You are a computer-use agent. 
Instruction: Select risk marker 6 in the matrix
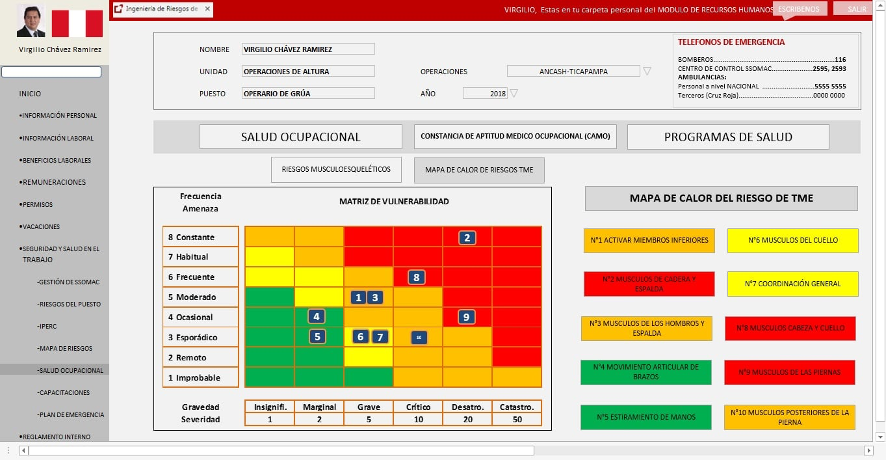[361, 337]
